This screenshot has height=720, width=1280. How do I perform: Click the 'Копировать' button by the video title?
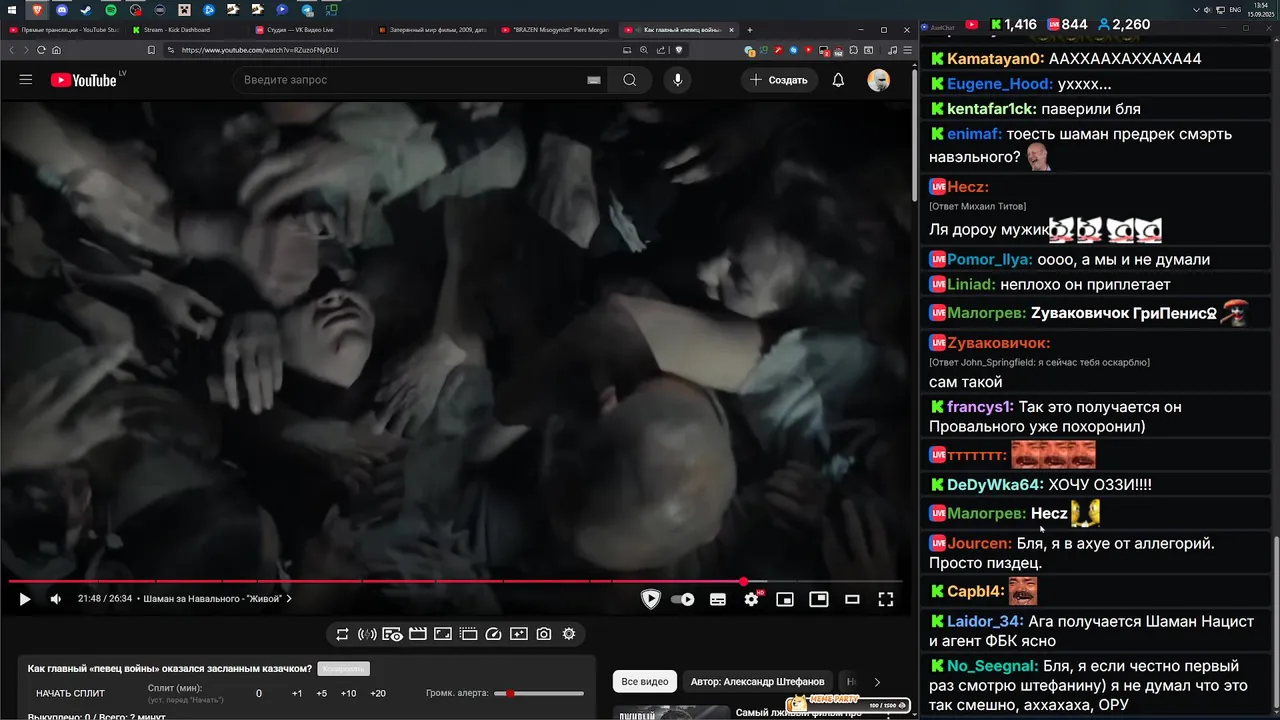pyautogui.click(x=343, y=669)
